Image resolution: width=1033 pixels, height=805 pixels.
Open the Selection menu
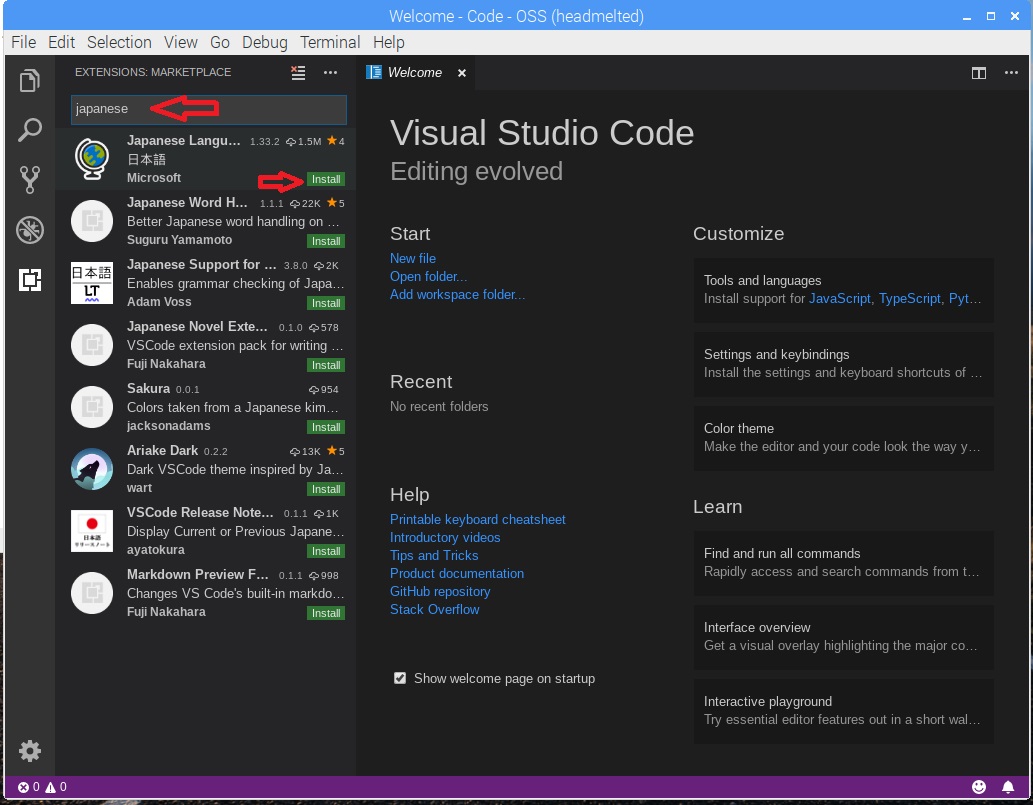[x=119, y=42]
